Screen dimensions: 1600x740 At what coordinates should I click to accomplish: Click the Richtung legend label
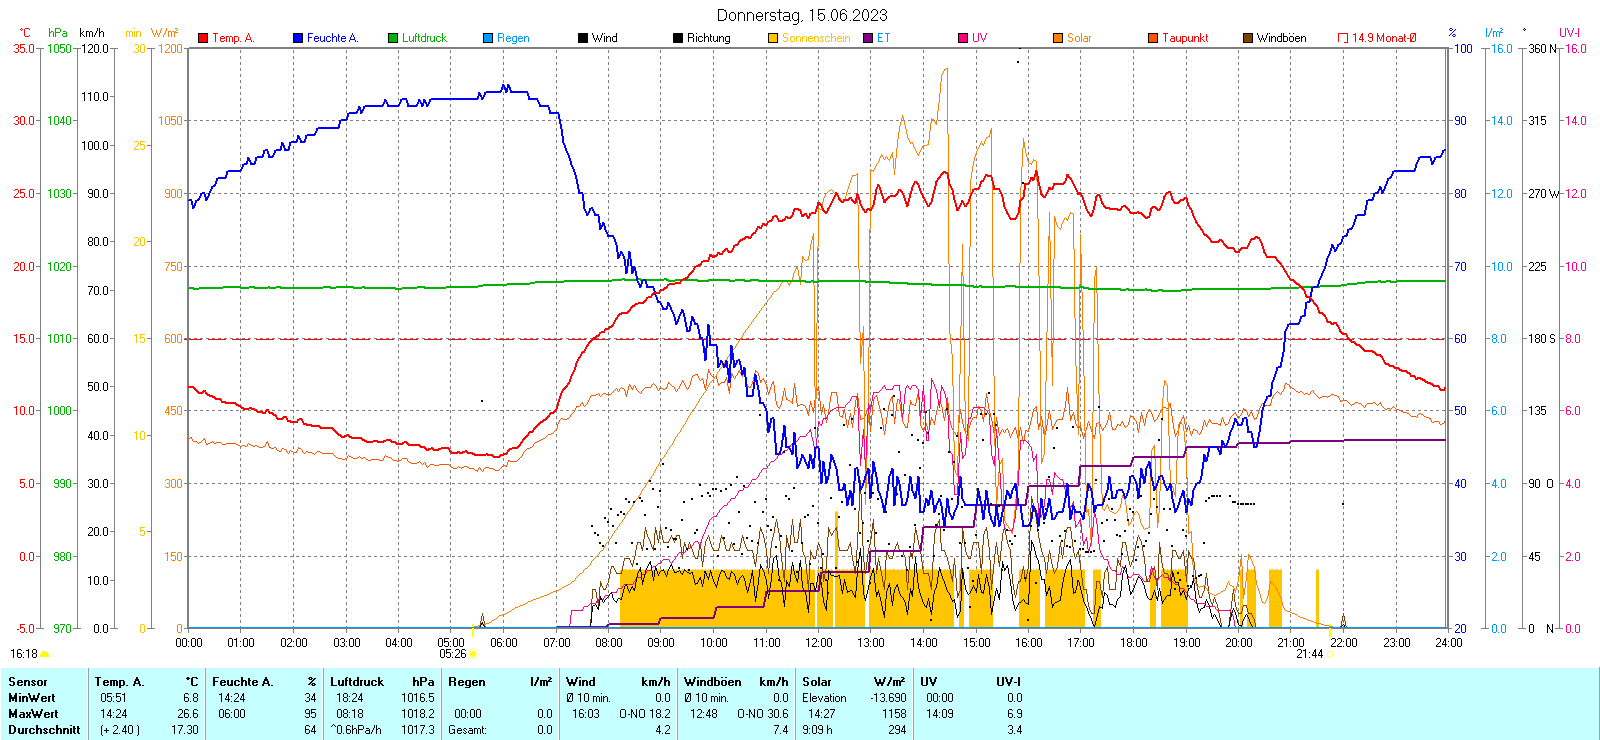click(x=708, y=38)
